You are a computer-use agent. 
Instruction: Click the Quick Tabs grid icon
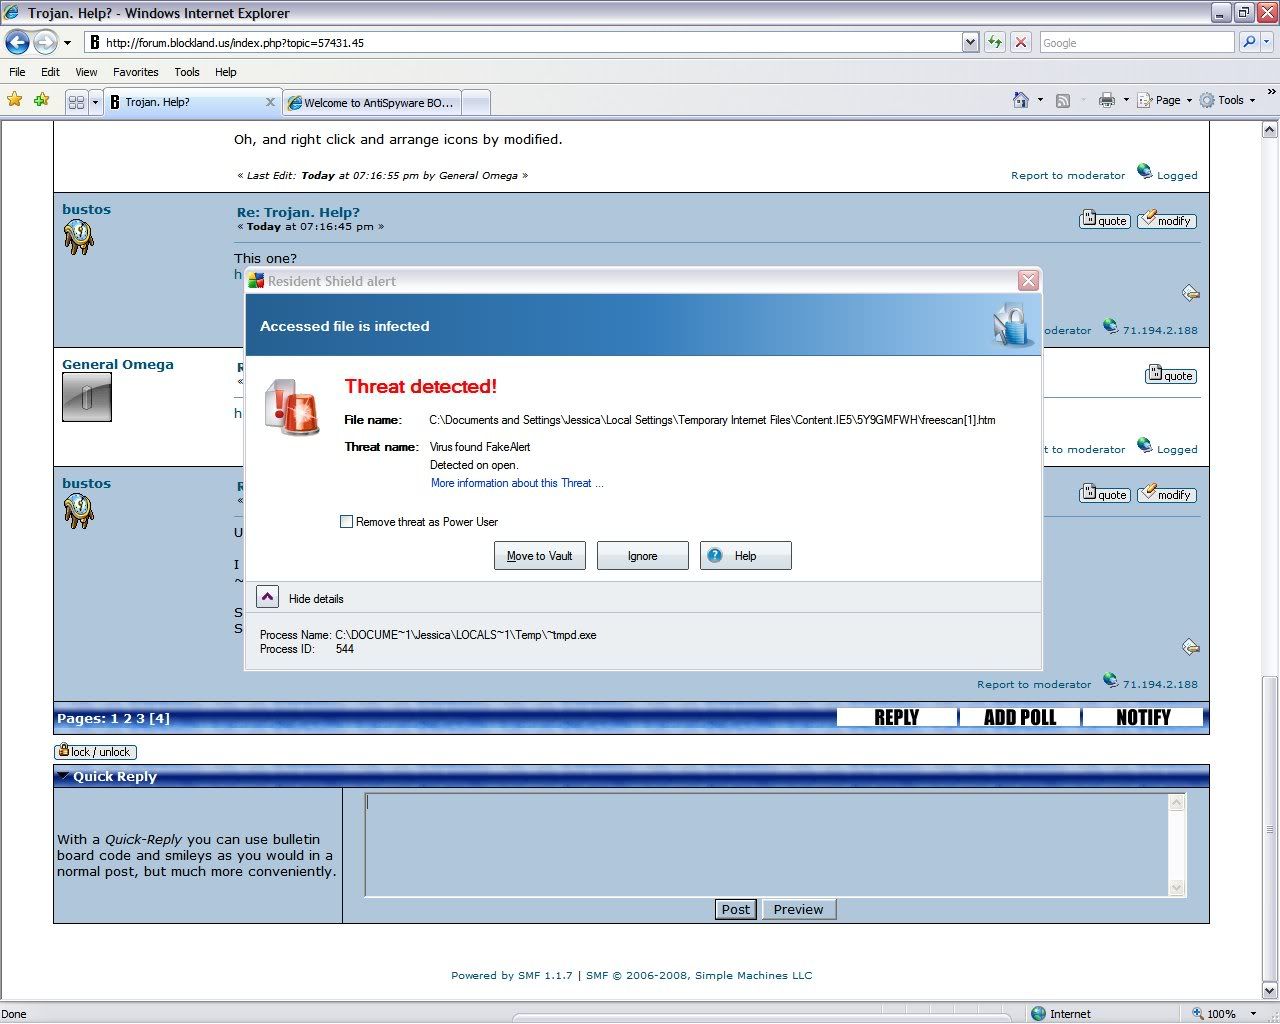coord(76,102)
